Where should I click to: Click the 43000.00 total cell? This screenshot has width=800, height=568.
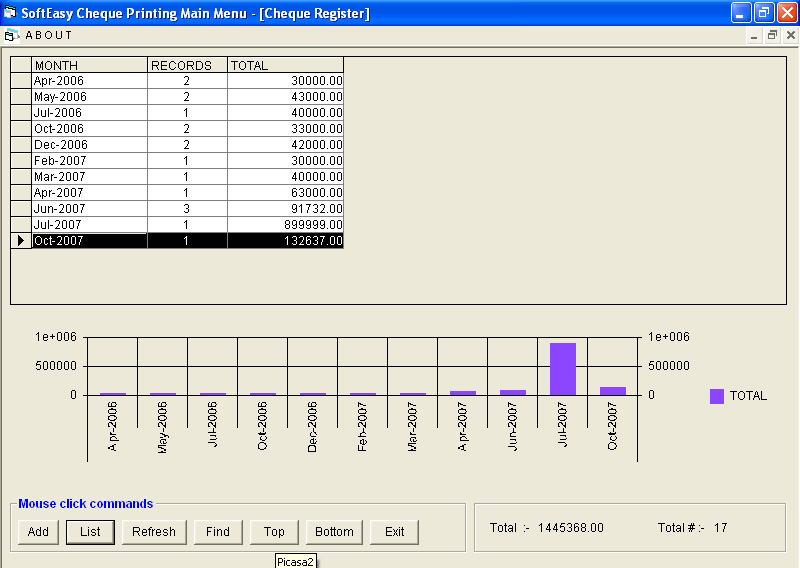coord(285,96)
